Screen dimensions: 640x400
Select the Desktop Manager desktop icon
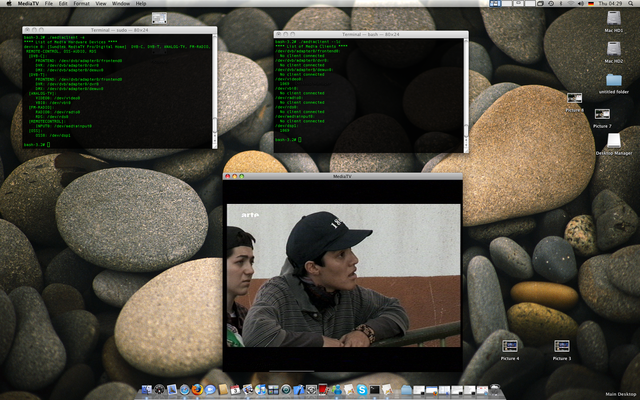click(x=613, y=141)
